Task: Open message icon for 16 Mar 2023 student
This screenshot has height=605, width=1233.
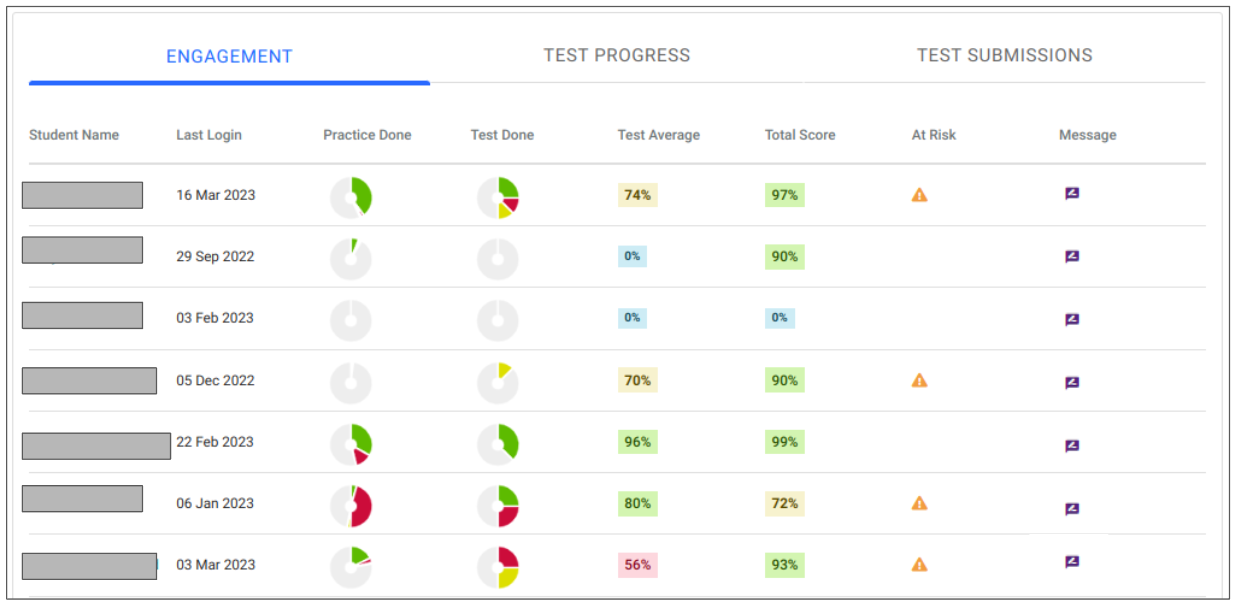Action: [1072, 194]
